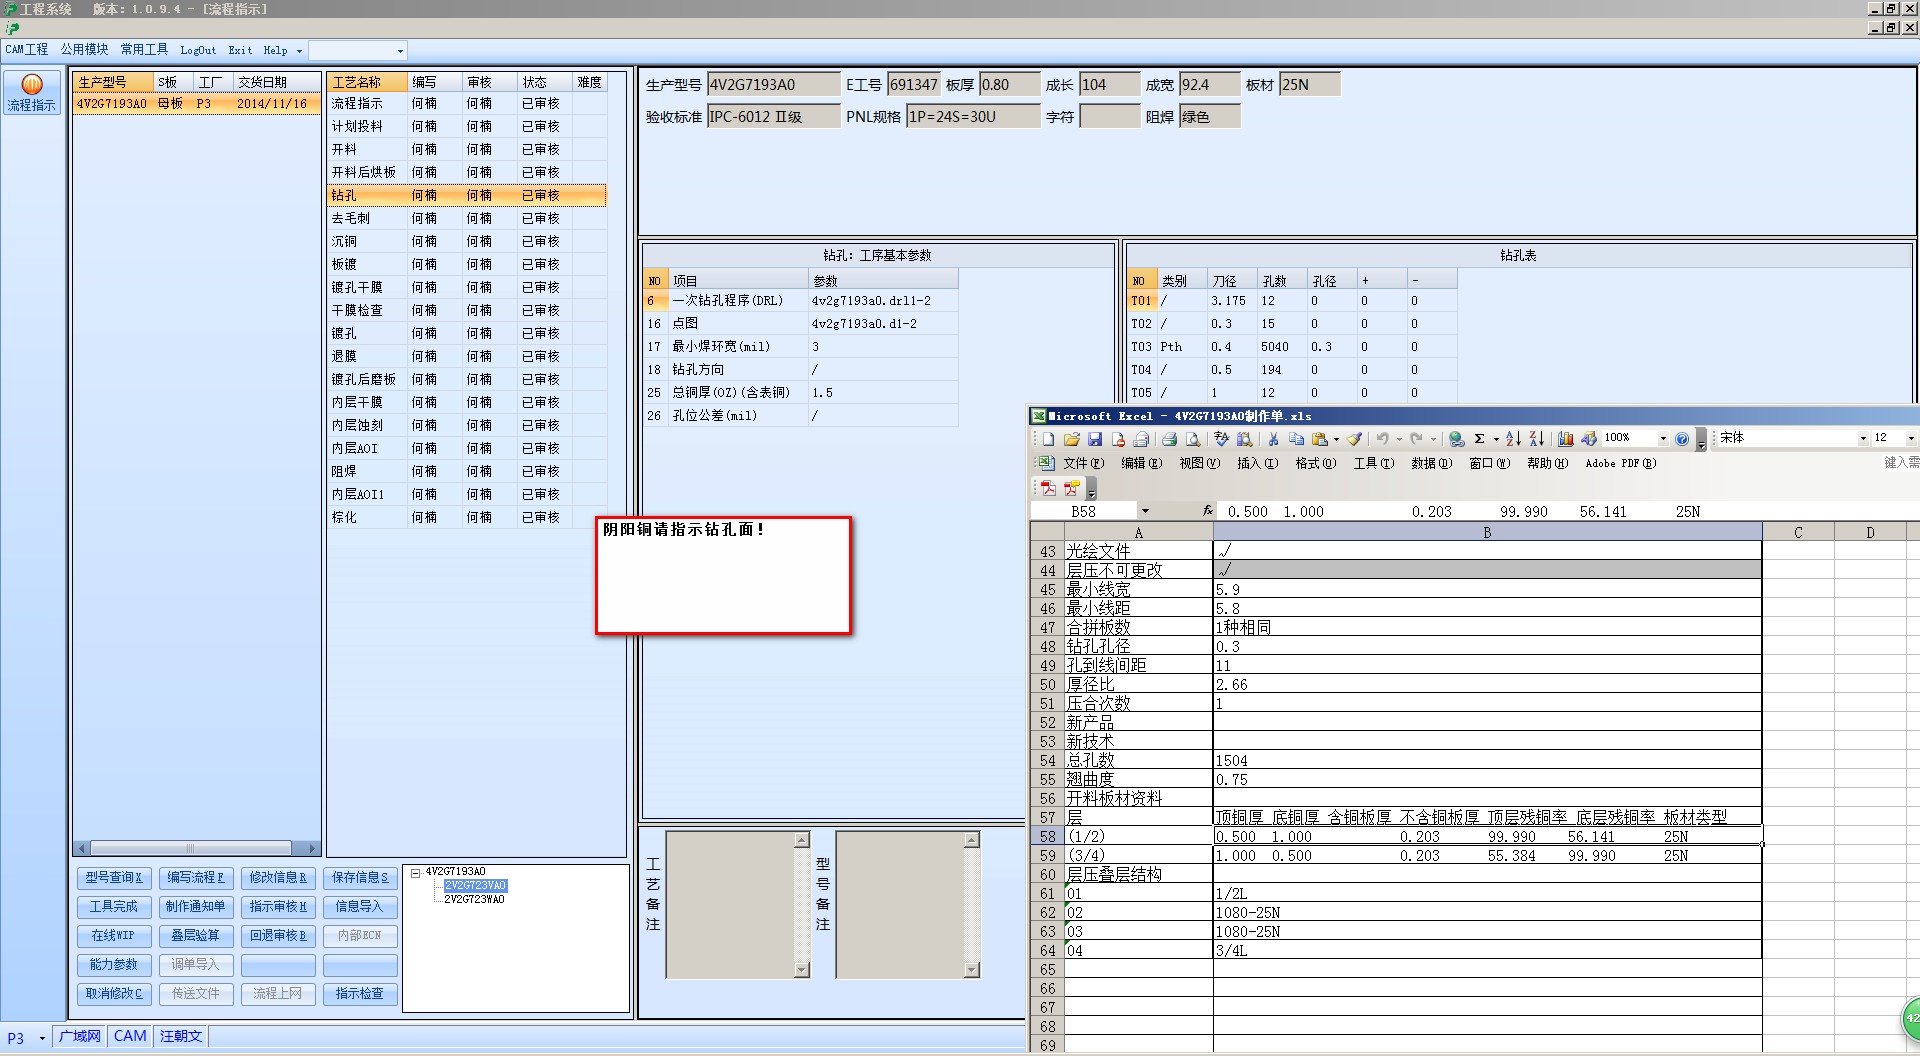Open the Excel zoom 100% dropdown

click(1663, 439)
